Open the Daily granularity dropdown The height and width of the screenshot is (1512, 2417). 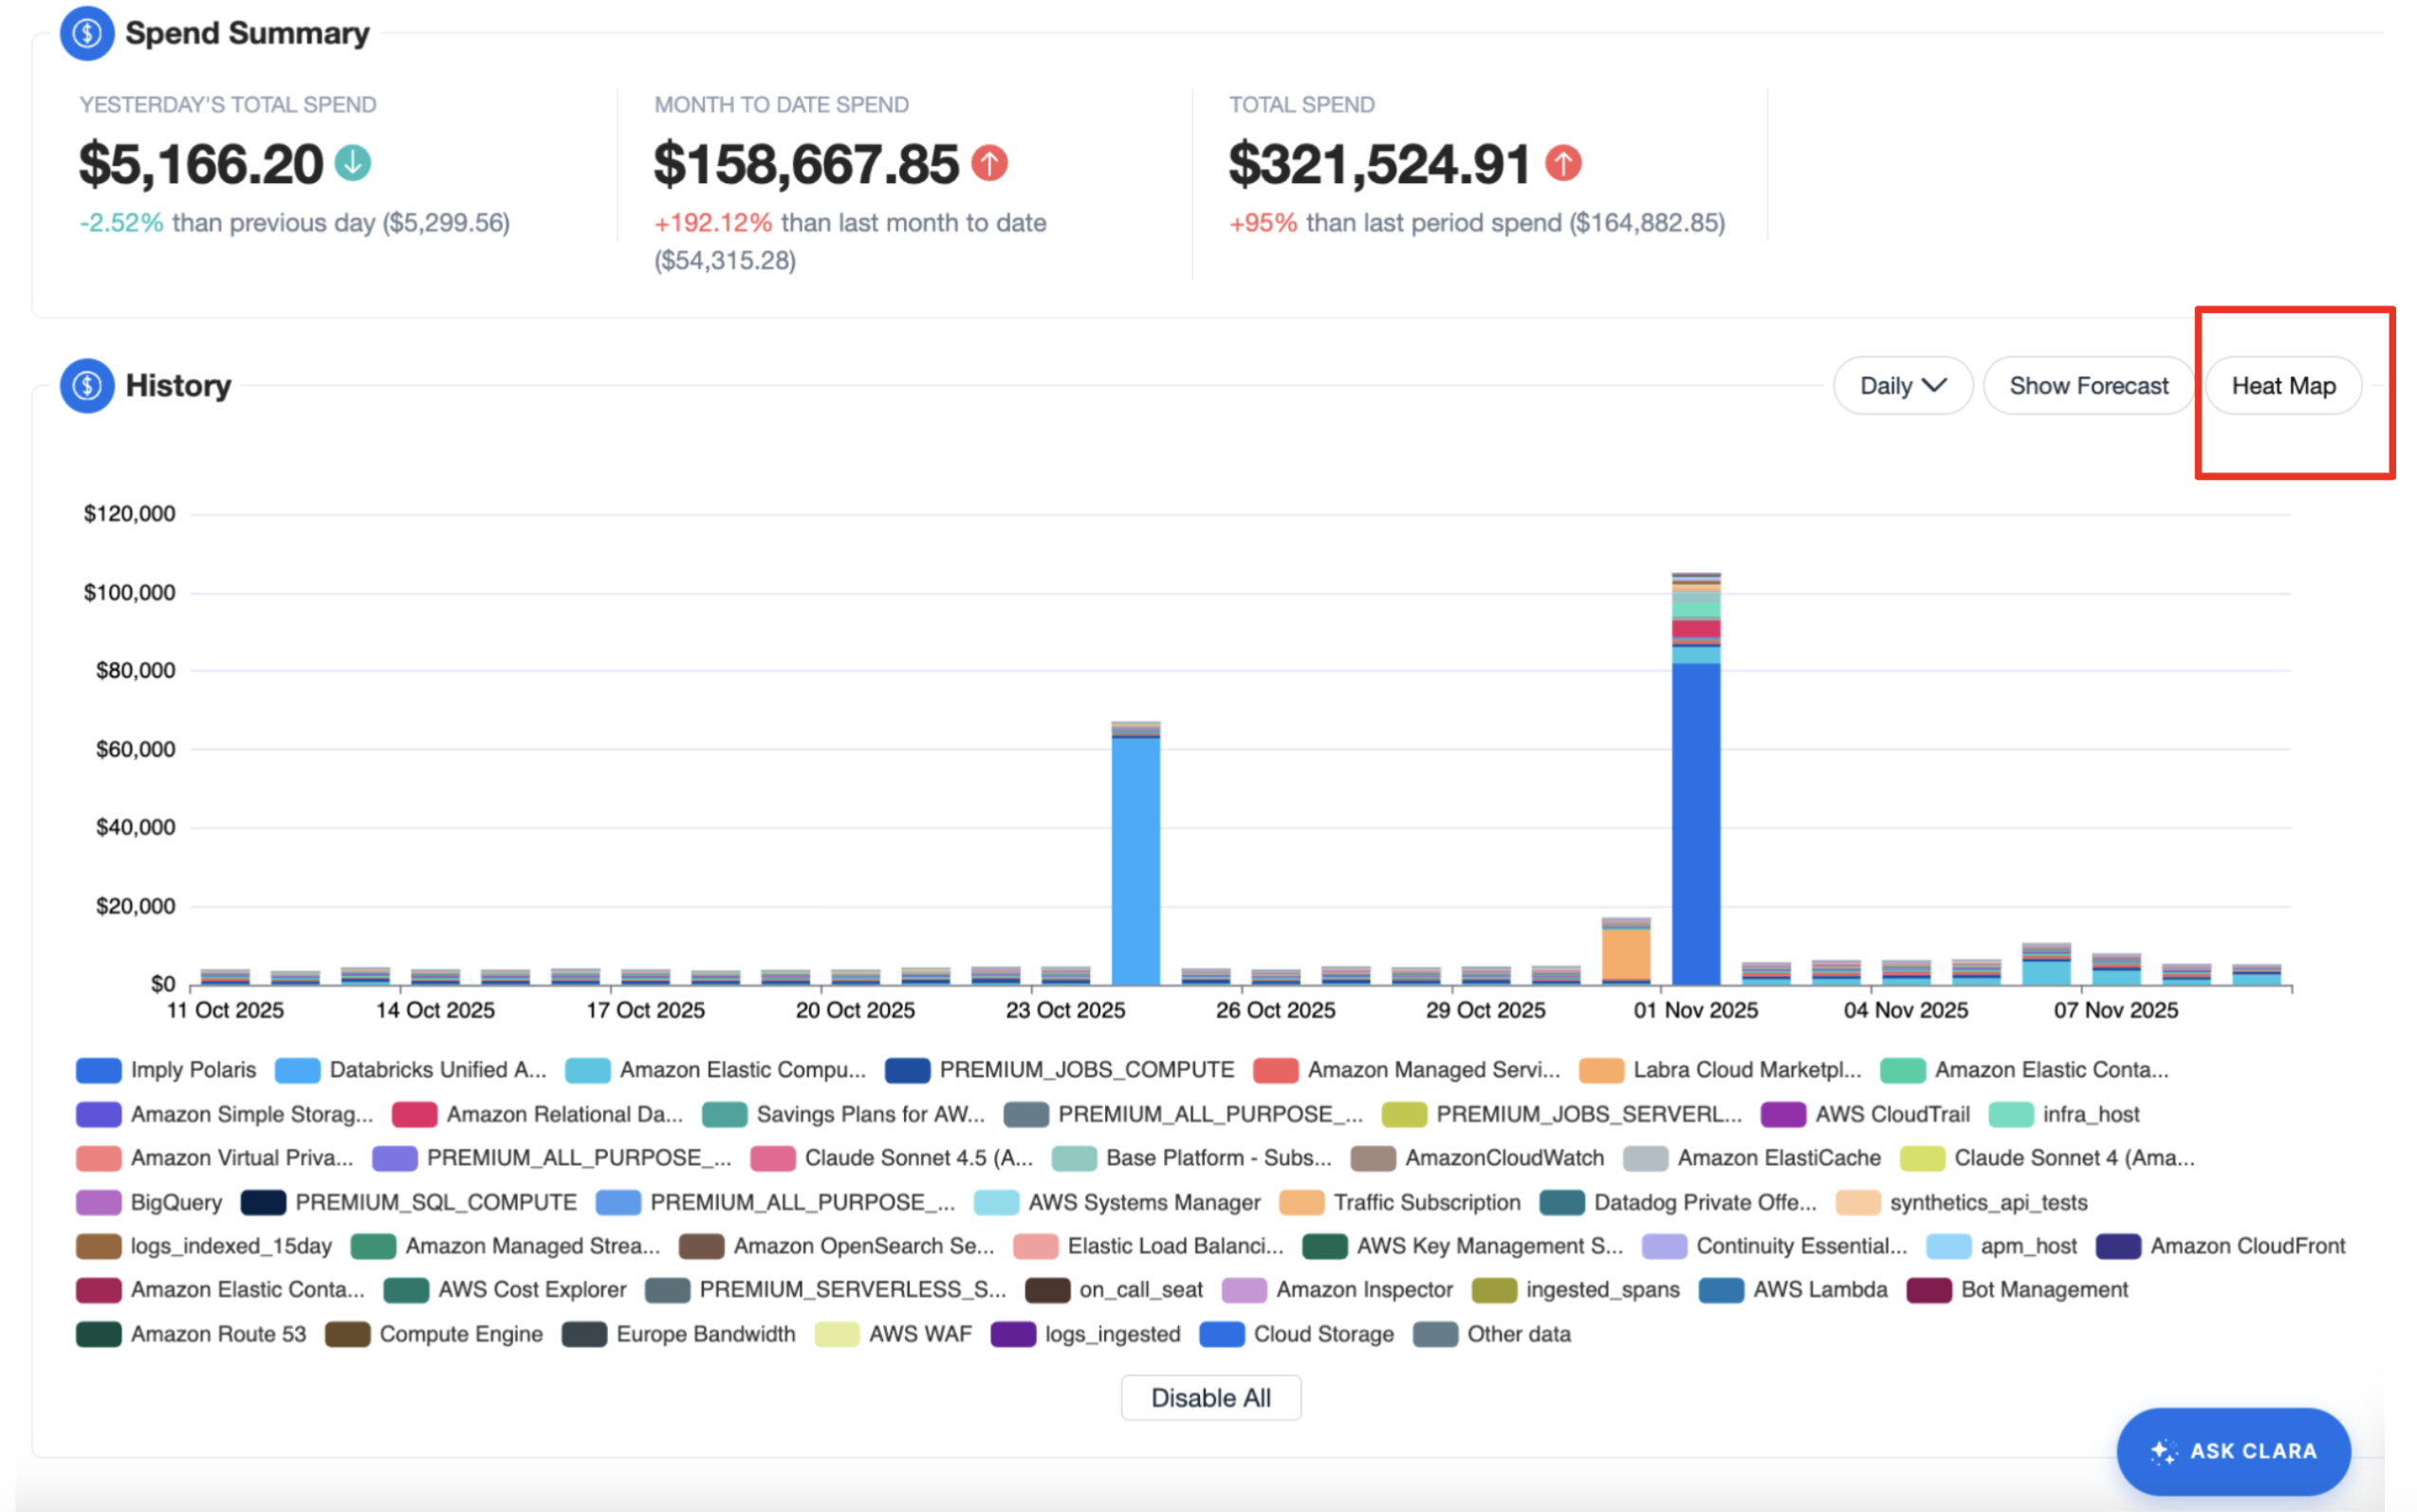(x=1901, y=386)
